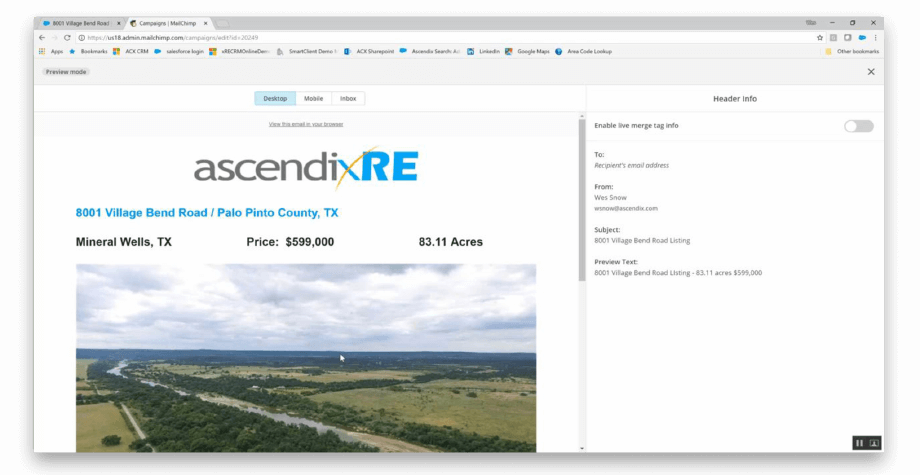
Task: Click the second extension icon left of the cloud
Action: point(848,38)
